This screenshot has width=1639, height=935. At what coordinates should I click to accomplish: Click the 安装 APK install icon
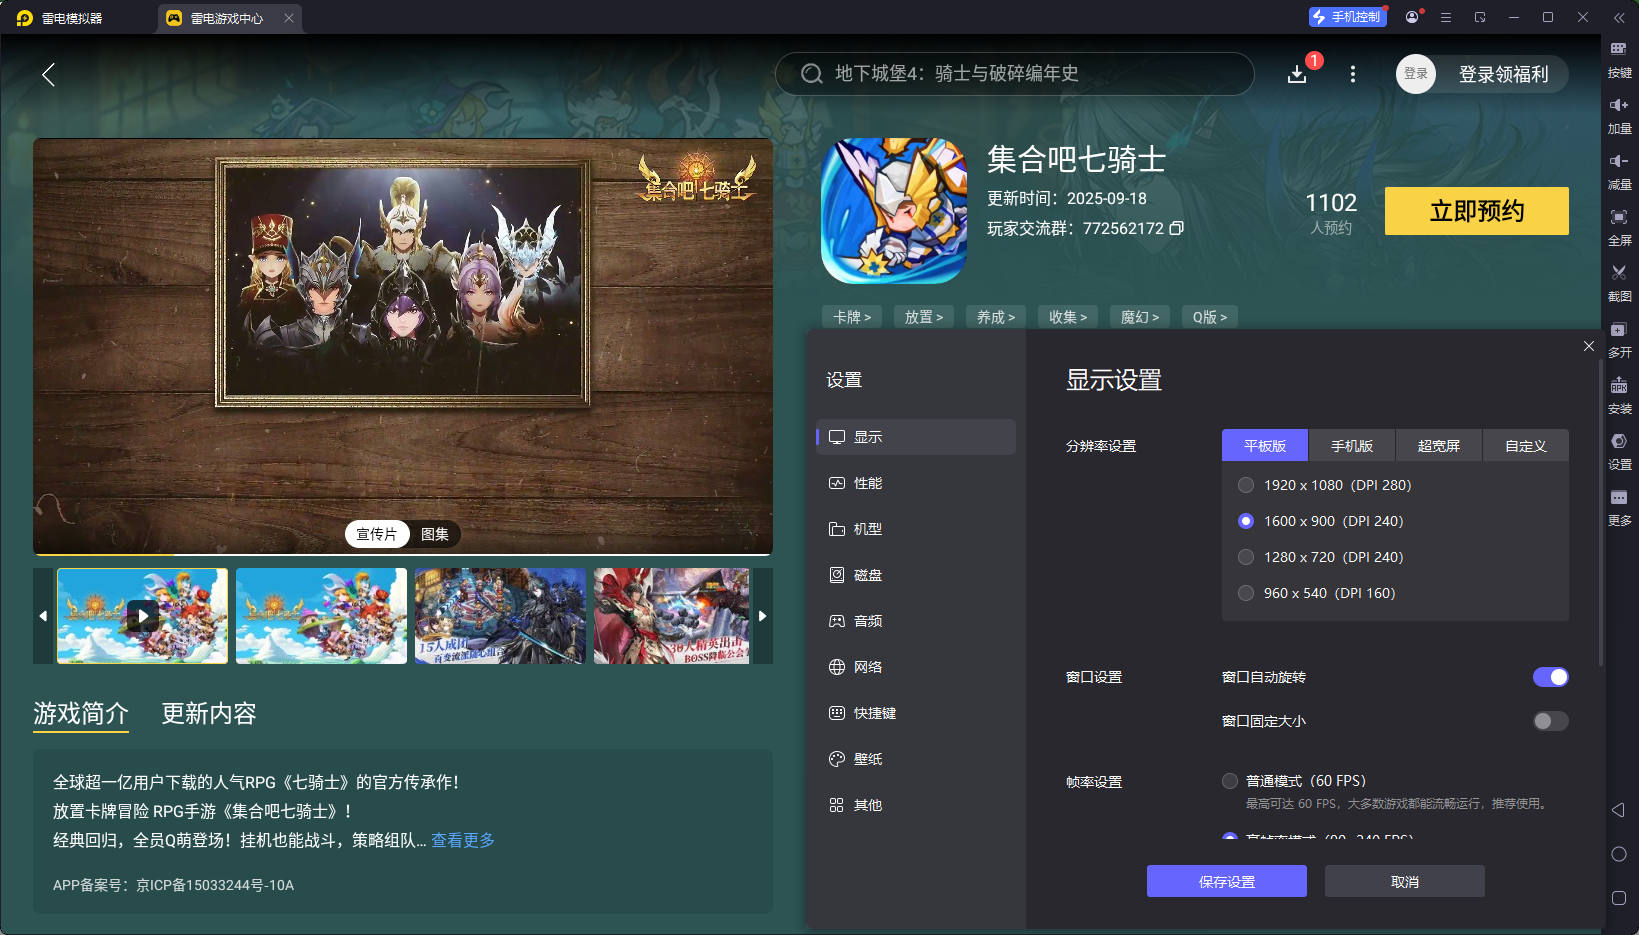pyautogui.click(x=1619, y=396)
